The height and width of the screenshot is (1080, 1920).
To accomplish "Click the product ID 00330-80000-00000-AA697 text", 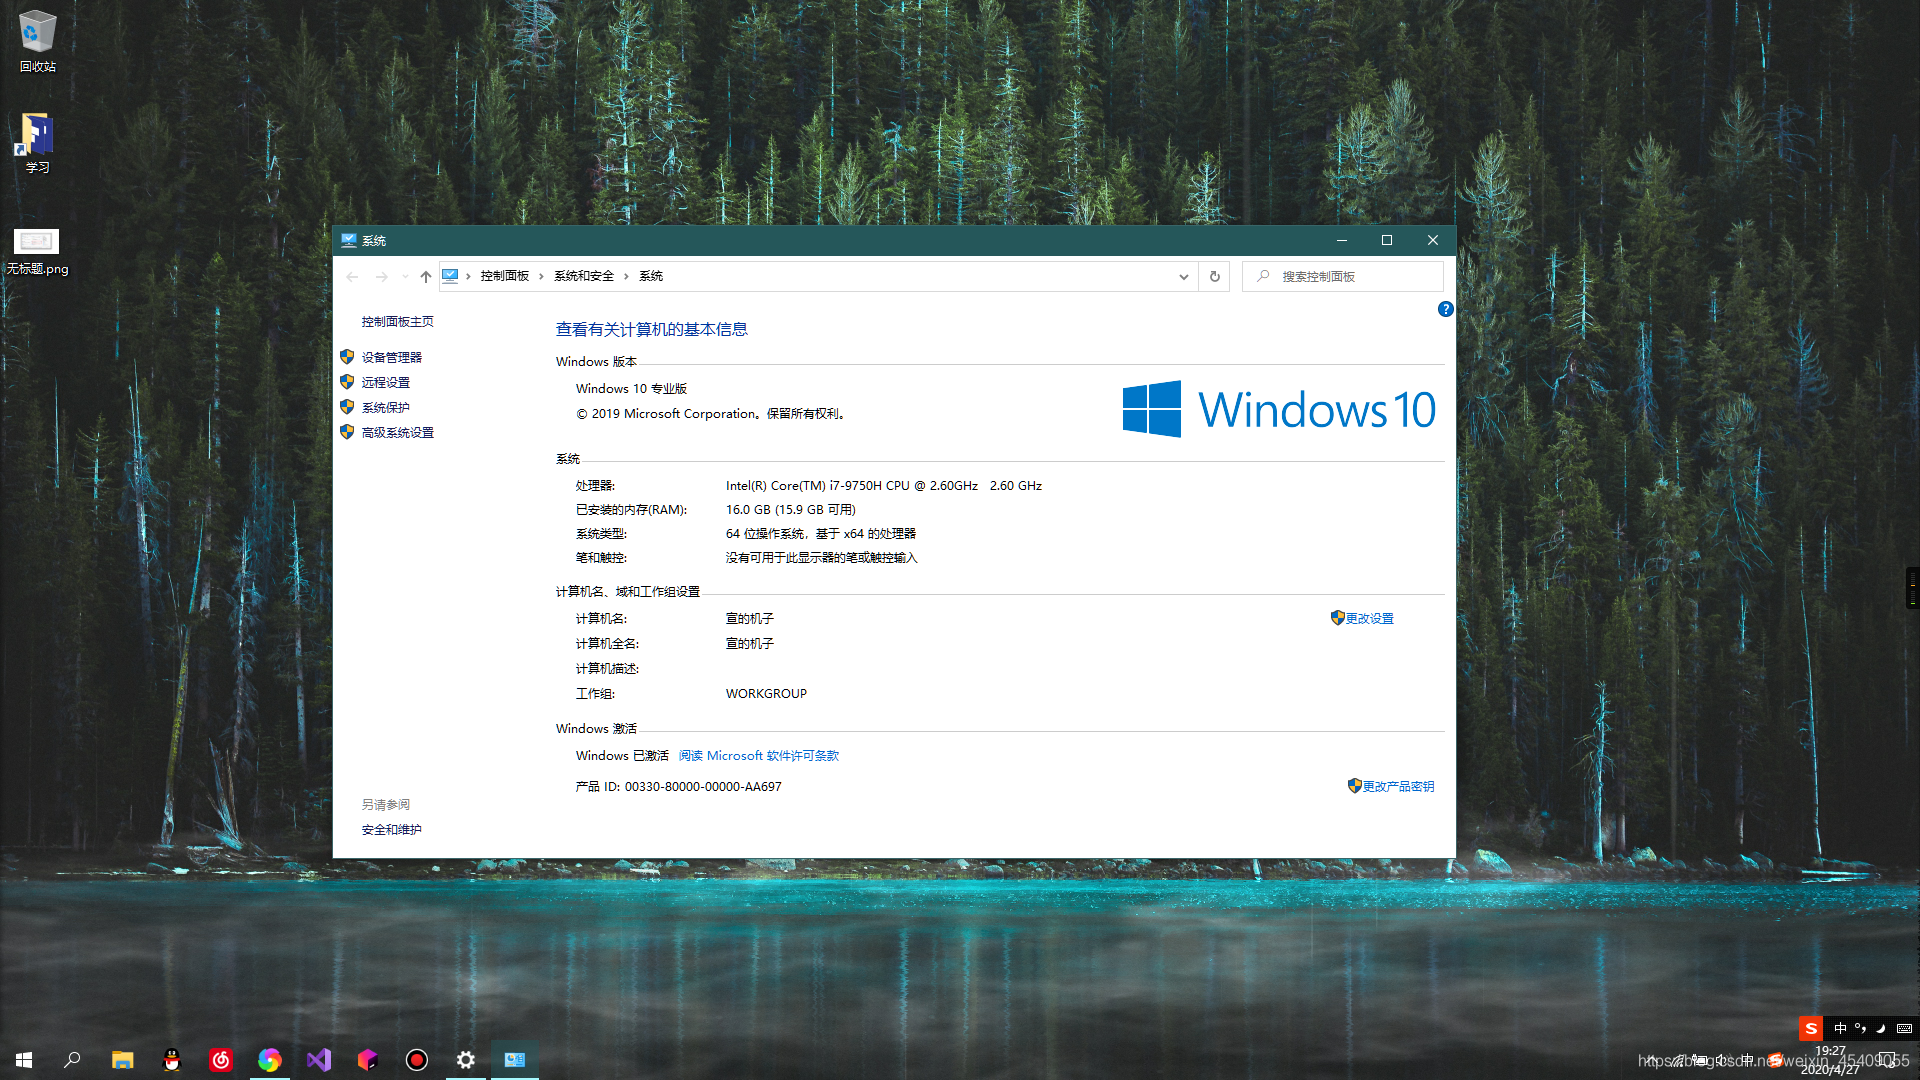I will [x=703, y=786].
